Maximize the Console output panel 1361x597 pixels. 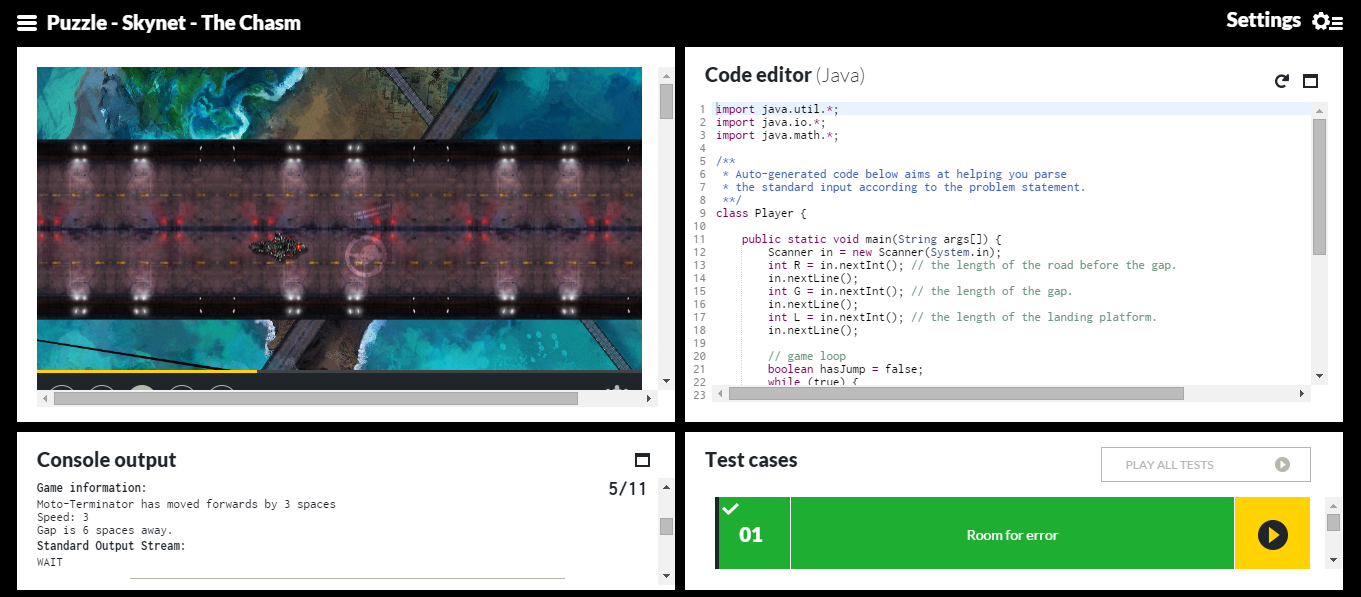(642, 460)
